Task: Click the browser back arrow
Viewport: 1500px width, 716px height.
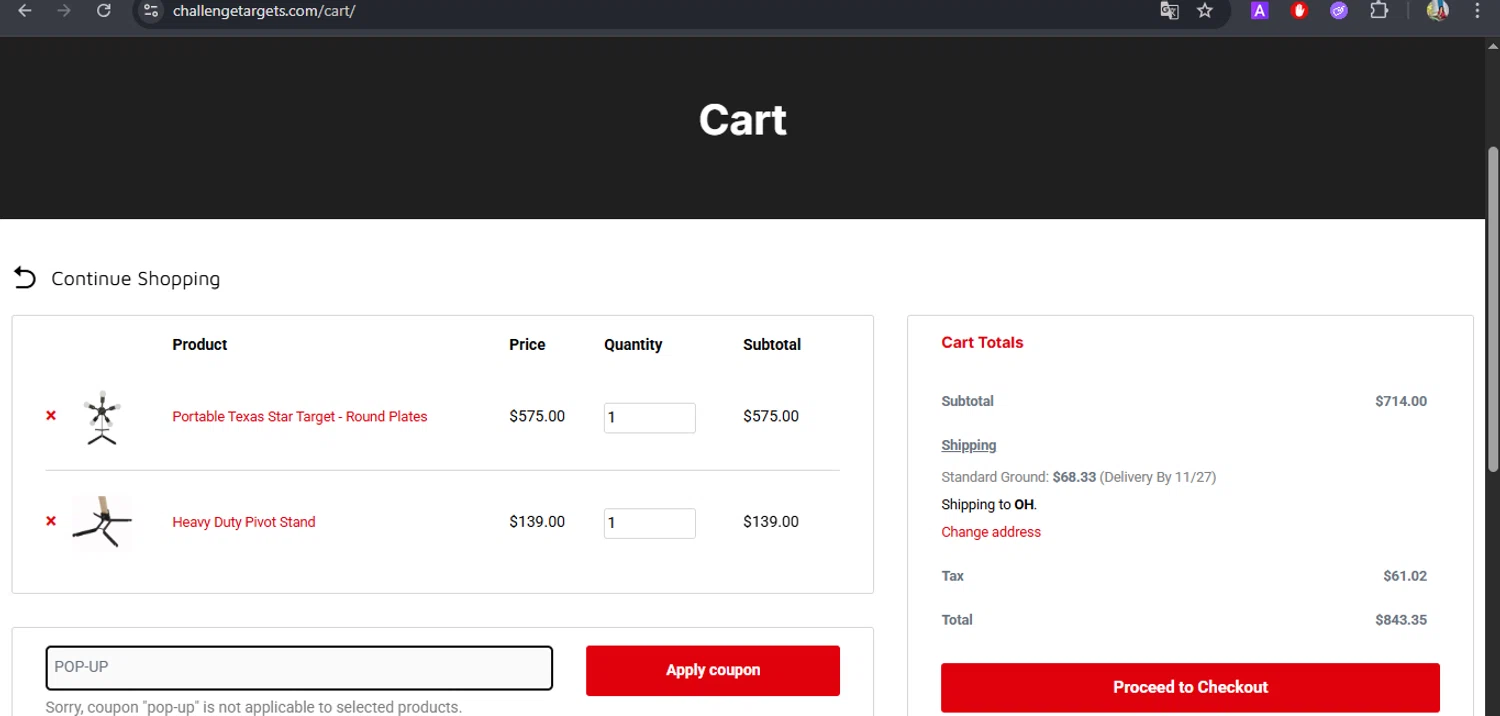Action: pos(25,11)
